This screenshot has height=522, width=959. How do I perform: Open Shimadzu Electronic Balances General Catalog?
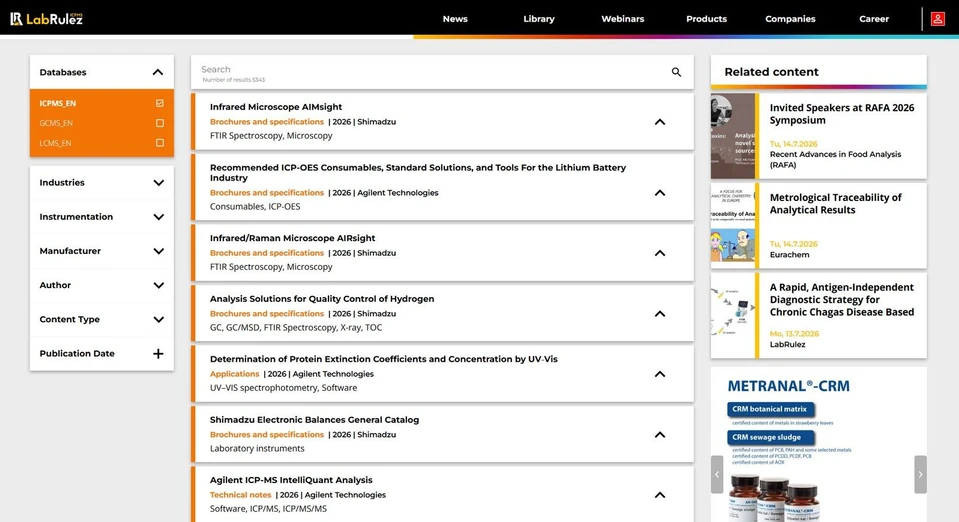tap(314, 420)
